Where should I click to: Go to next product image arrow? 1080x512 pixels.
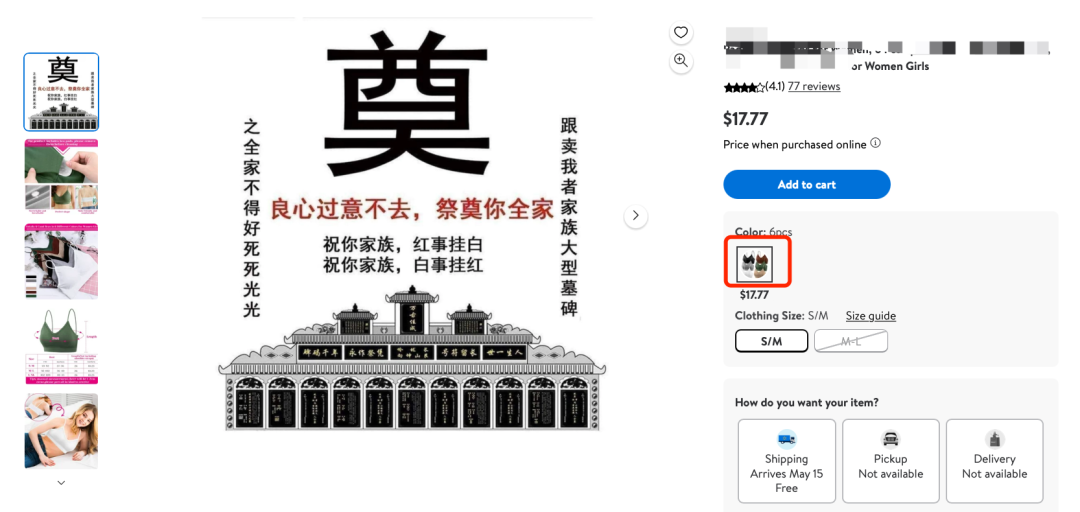pos(636,216)
